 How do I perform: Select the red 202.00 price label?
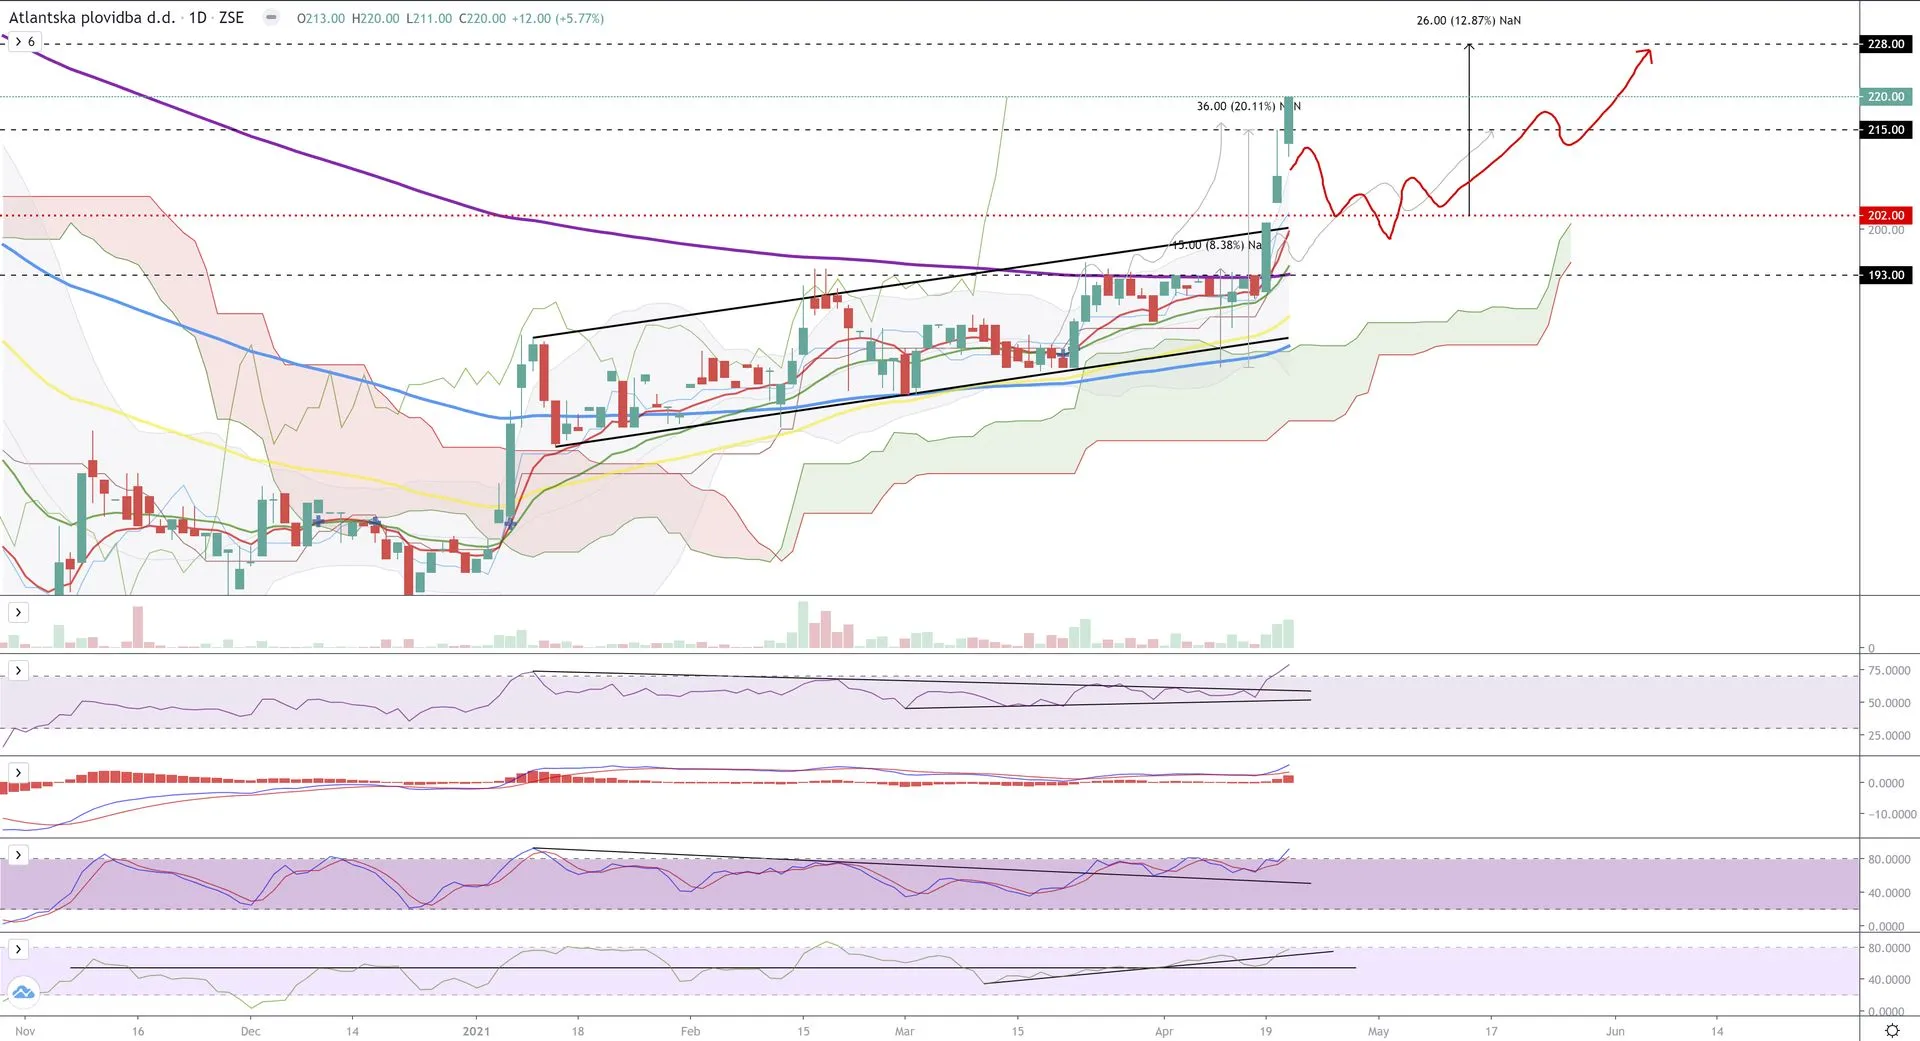coord(1886,215)
